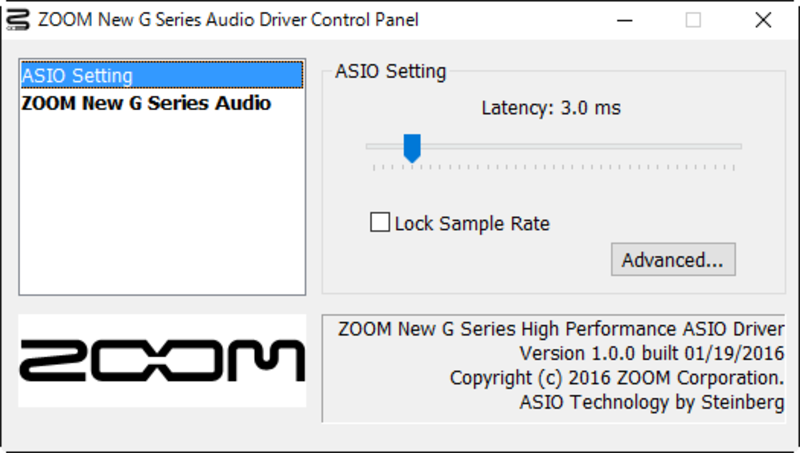Click the ZOOM app icon in title bar
The image size is (800, 453).
pos(17,20)
